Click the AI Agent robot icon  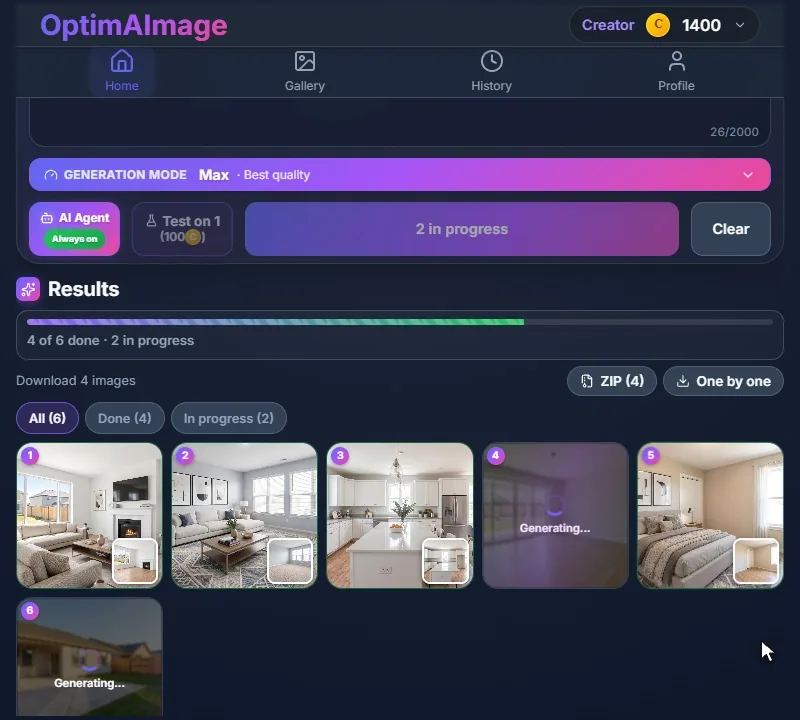46,218
